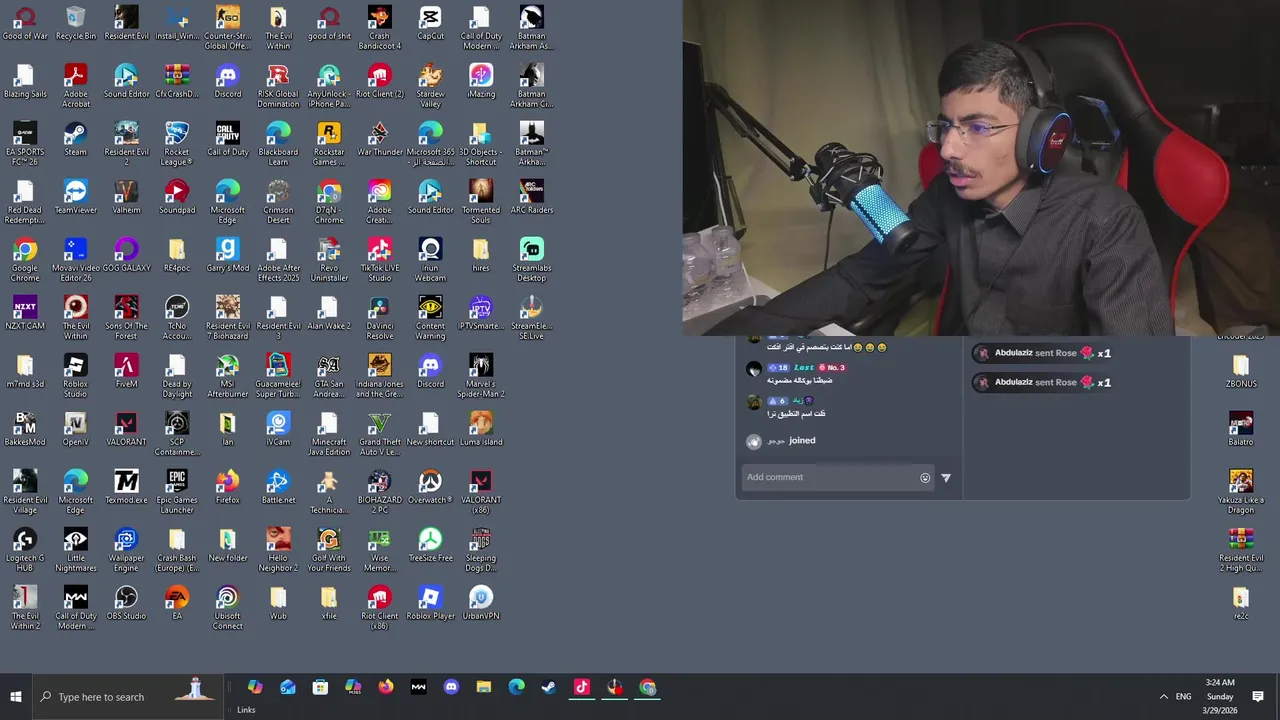Open NZXT CAM desktop icon
Screen dimensions: 1280x720
click(25, 314)
